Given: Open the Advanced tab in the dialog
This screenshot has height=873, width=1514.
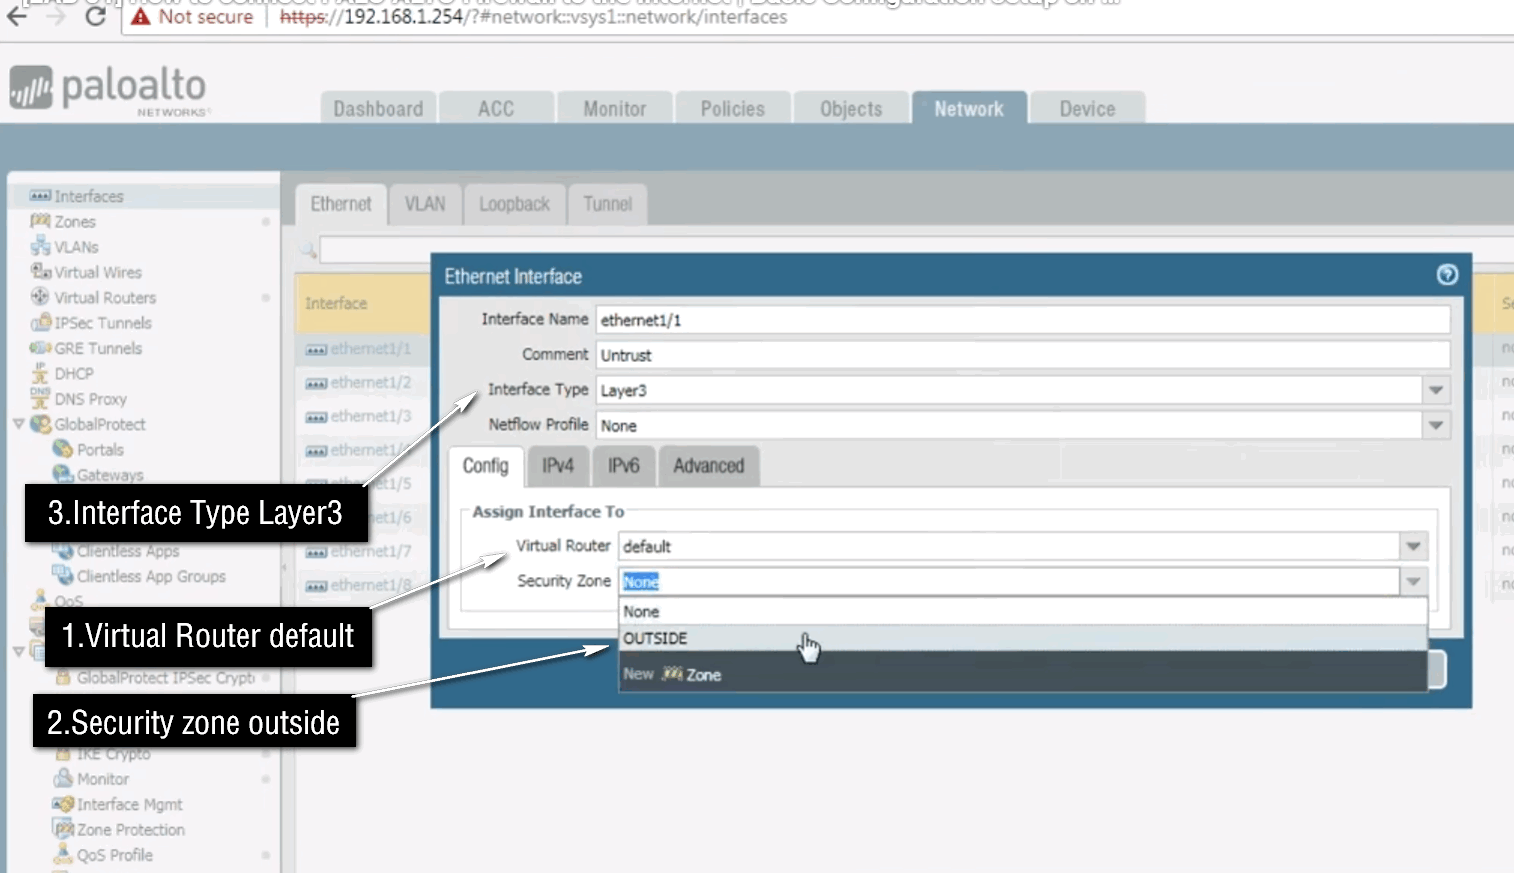Looking at the screenshot, I should pyautogui.click(x=709, y=466).
